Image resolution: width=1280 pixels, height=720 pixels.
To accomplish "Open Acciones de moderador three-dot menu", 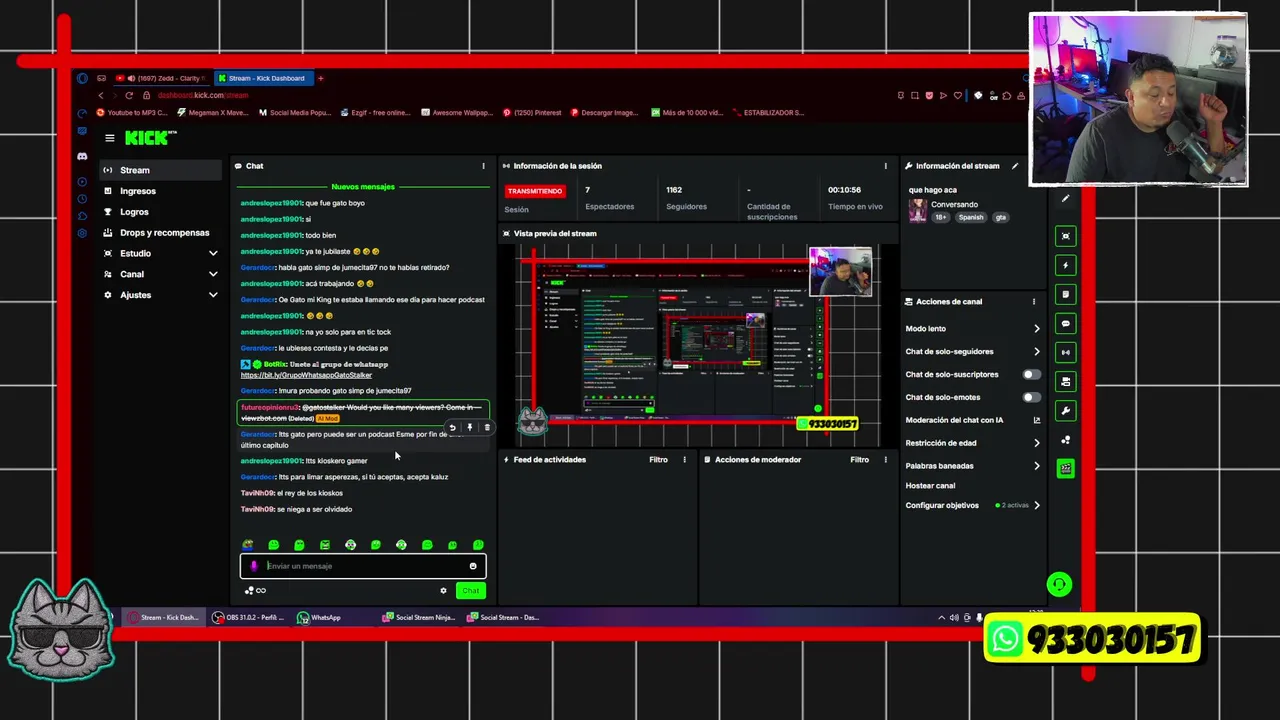I will click(x=885, y=460).
